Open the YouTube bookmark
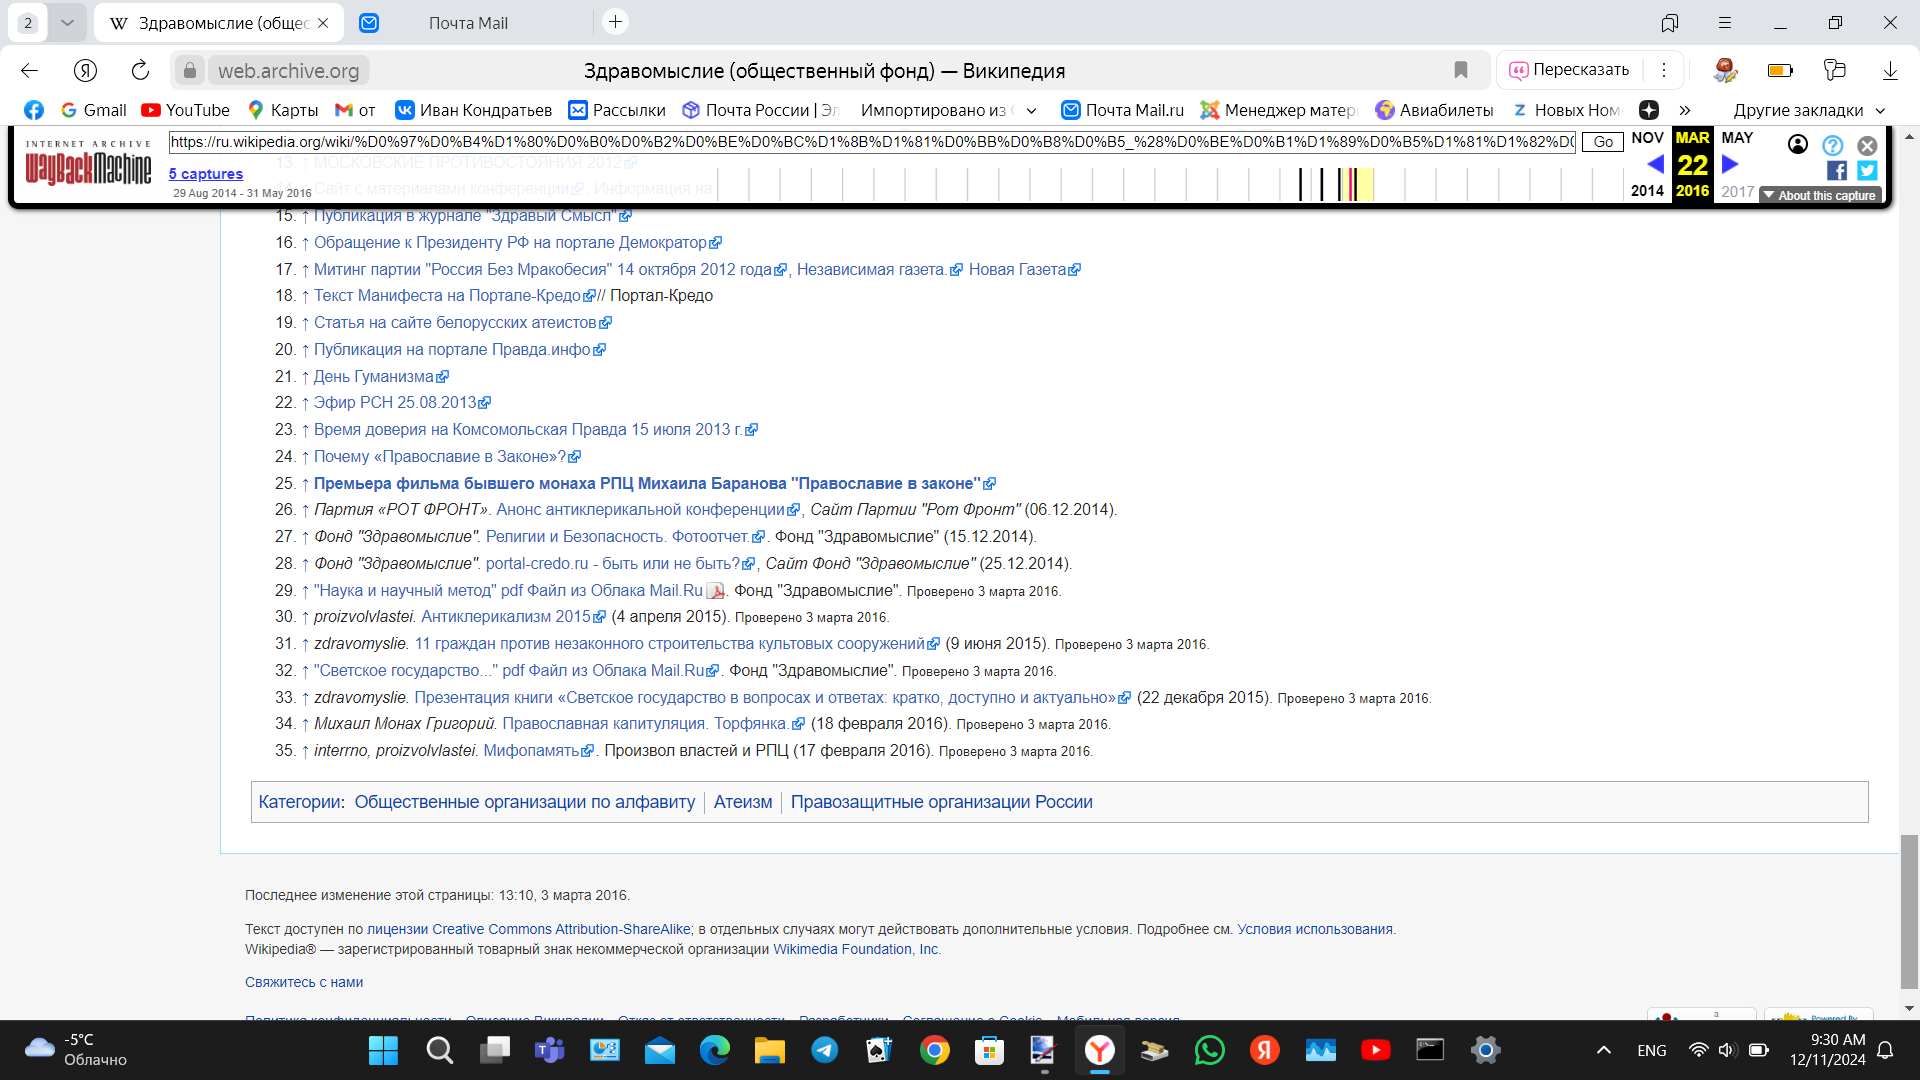Image resolution: width=1920 pixels, height=1080 pixels. coord(186,110)
